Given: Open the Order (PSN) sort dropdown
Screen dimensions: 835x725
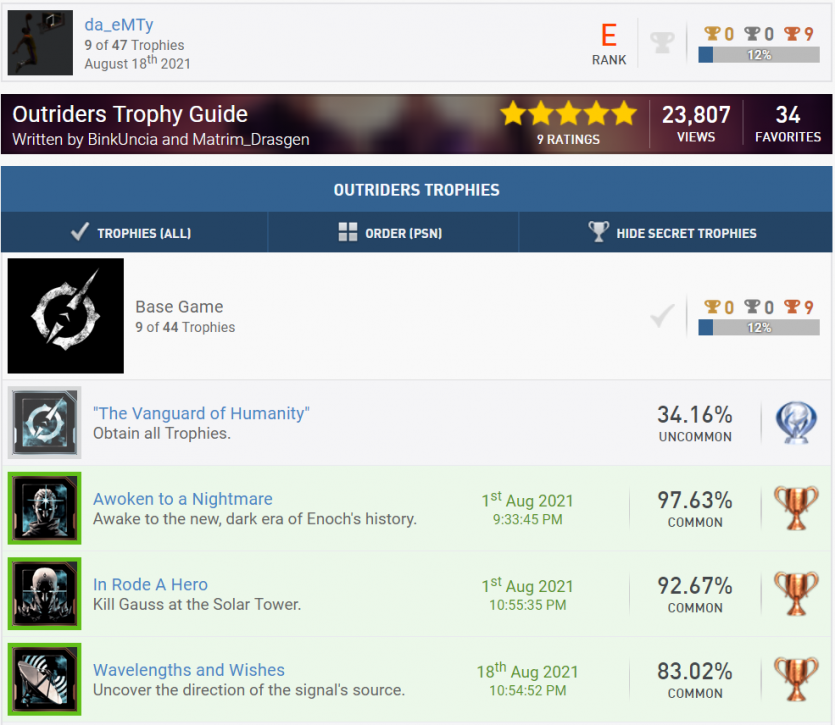Looking at the screenshot, I should [x=391, y=233].
